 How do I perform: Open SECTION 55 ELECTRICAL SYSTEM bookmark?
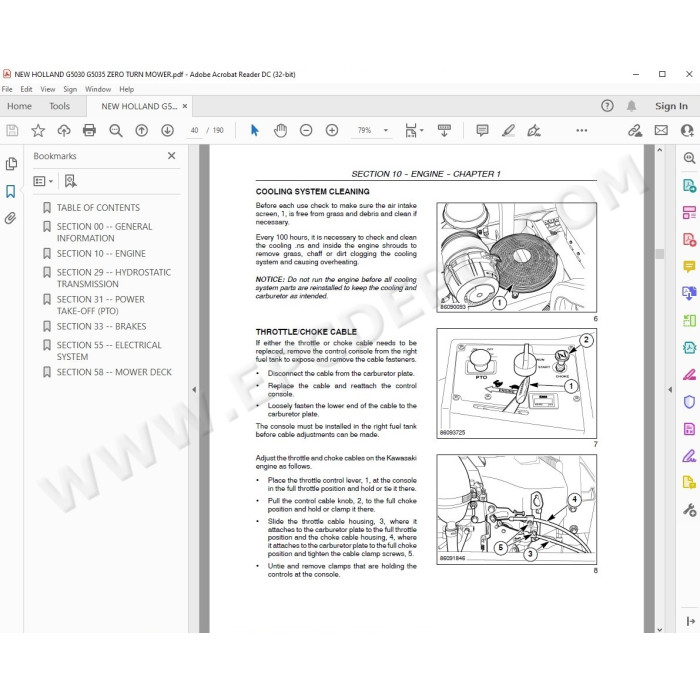tap(109, 351)
